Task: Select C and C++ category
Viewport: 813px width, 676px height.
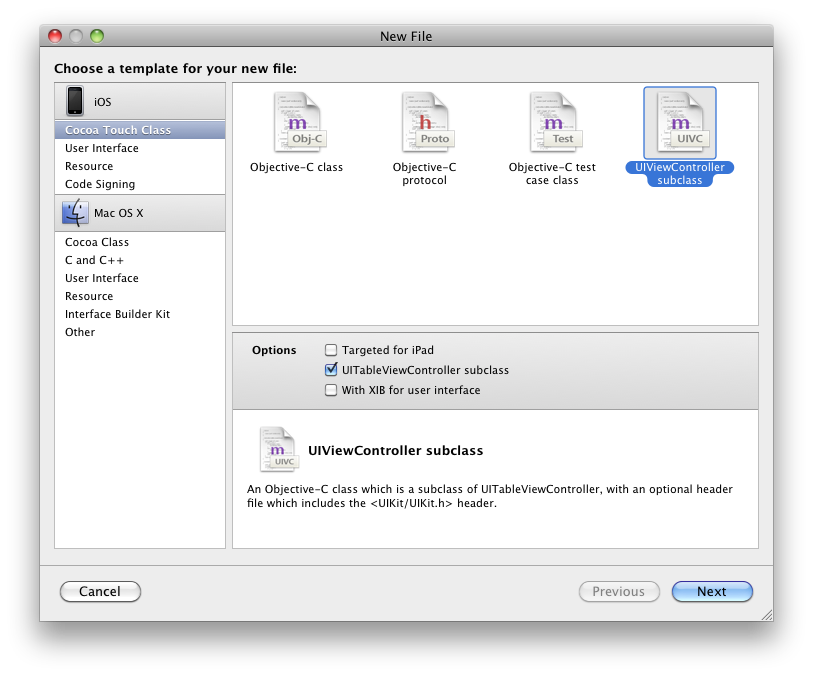Action: [140, 260]
